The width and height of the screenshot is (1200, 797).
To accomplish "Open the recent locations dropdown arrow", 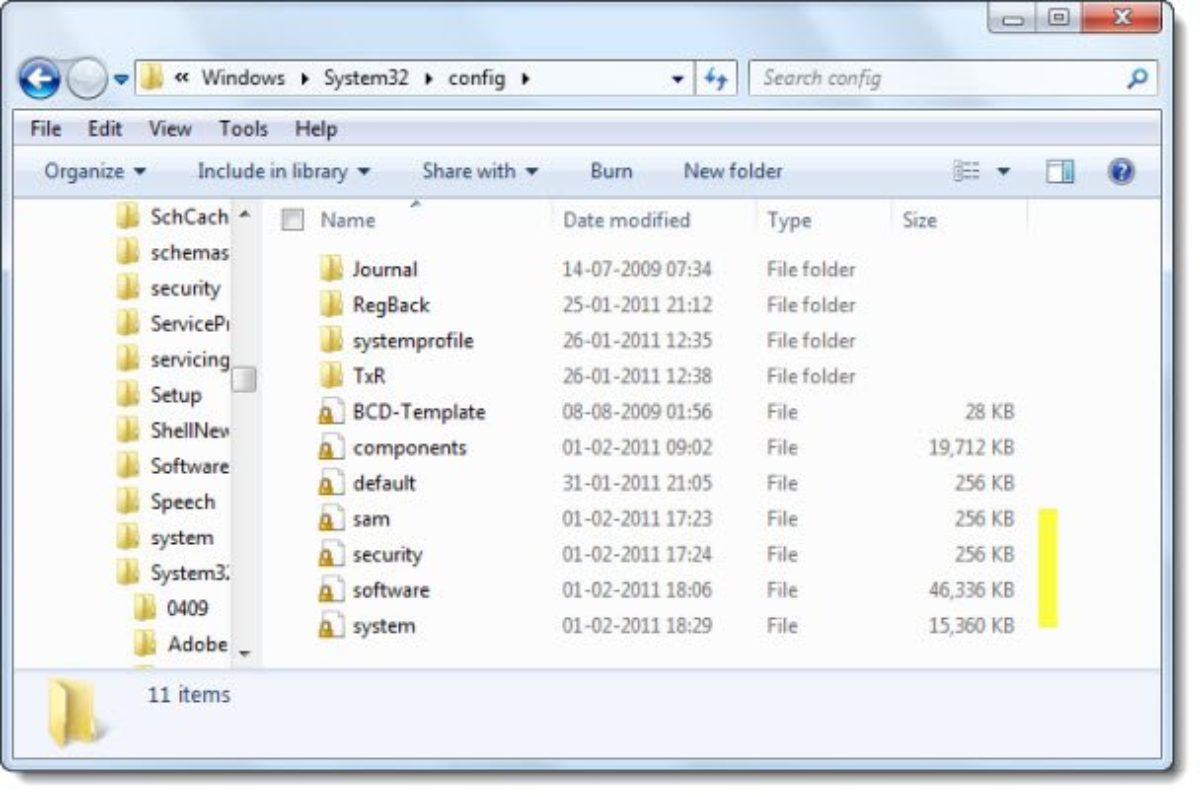I will tap(120, 79).
